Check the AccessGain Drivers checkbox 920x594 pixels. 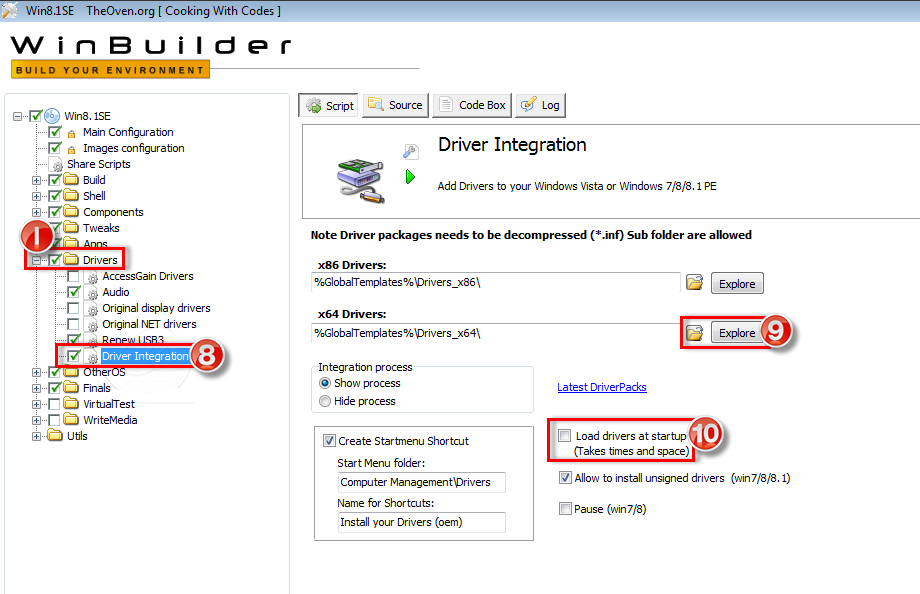[x=73, y=276]
